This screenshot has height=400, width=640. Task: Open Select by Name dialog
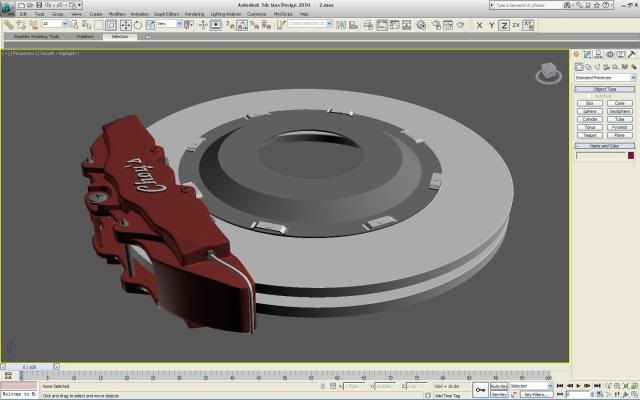(x=86, y=25)
